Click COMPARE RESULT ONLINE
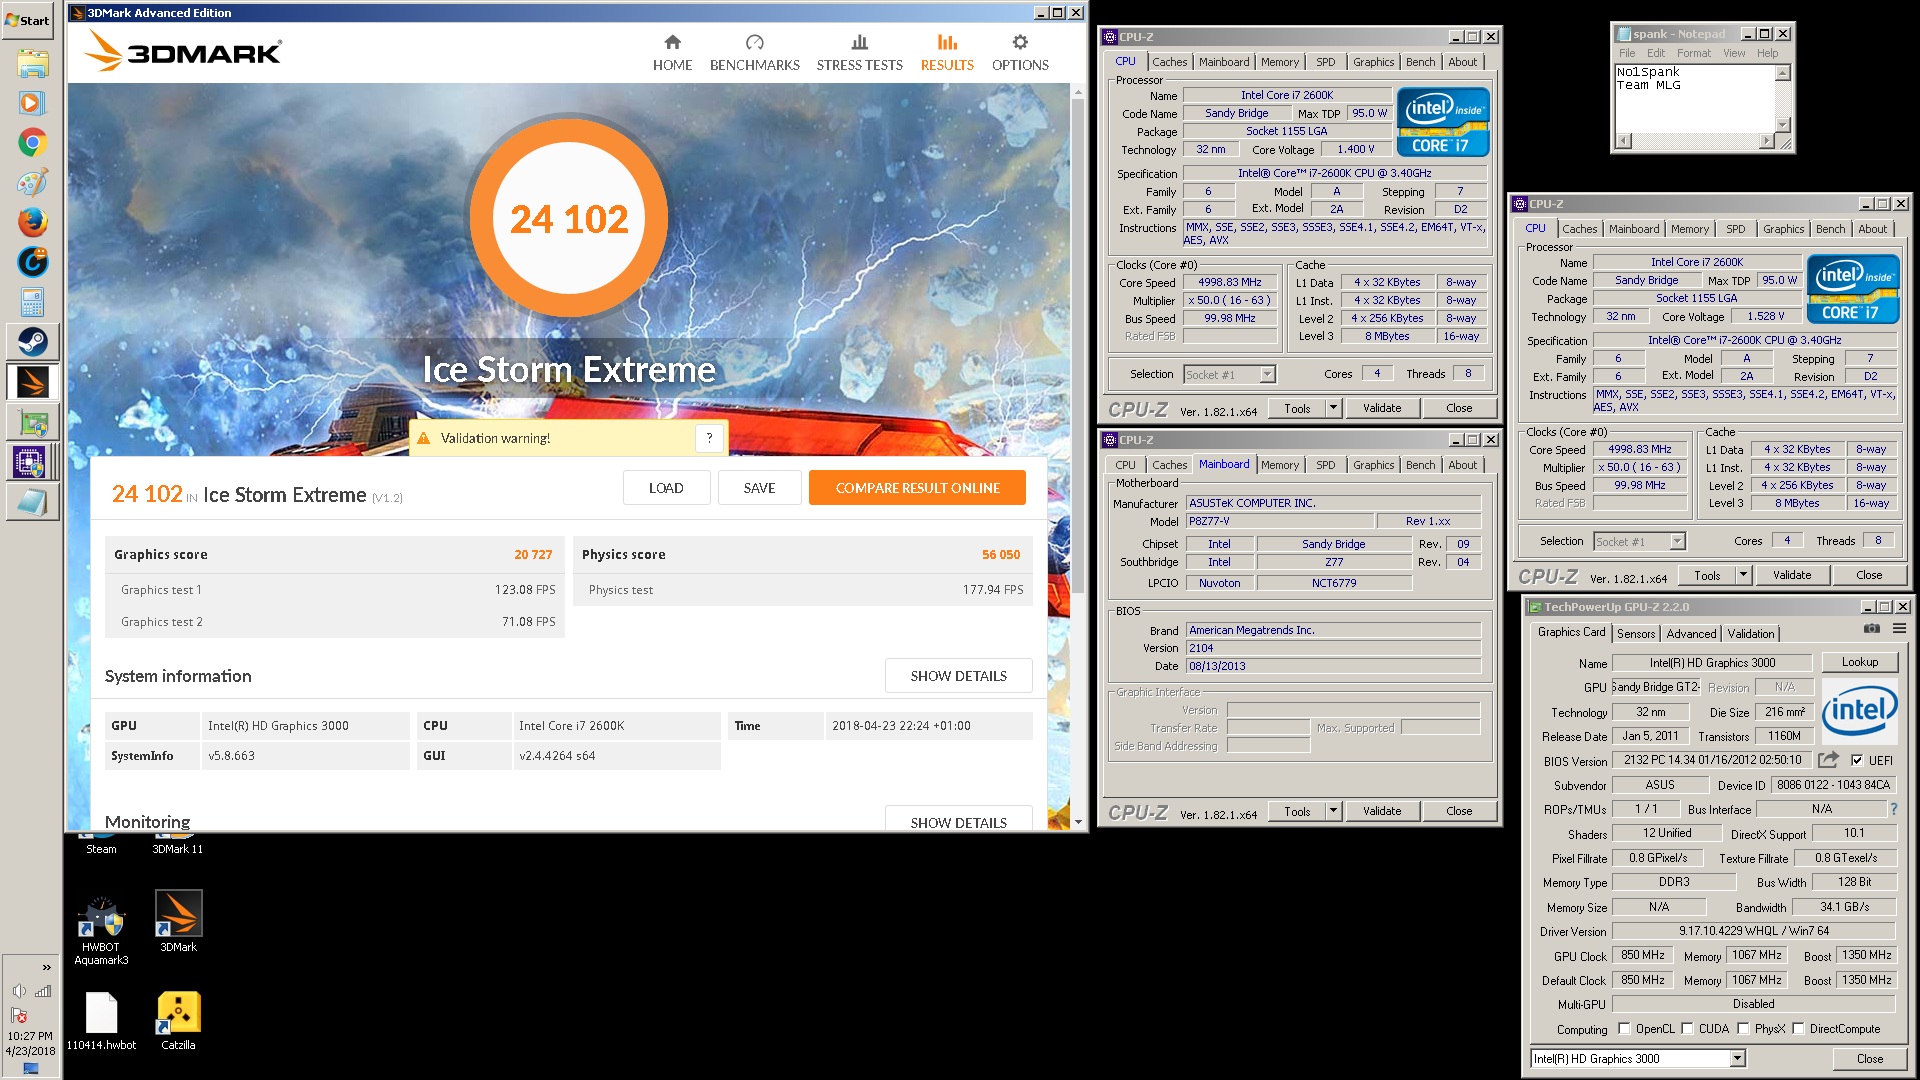 tap(917, 488)
